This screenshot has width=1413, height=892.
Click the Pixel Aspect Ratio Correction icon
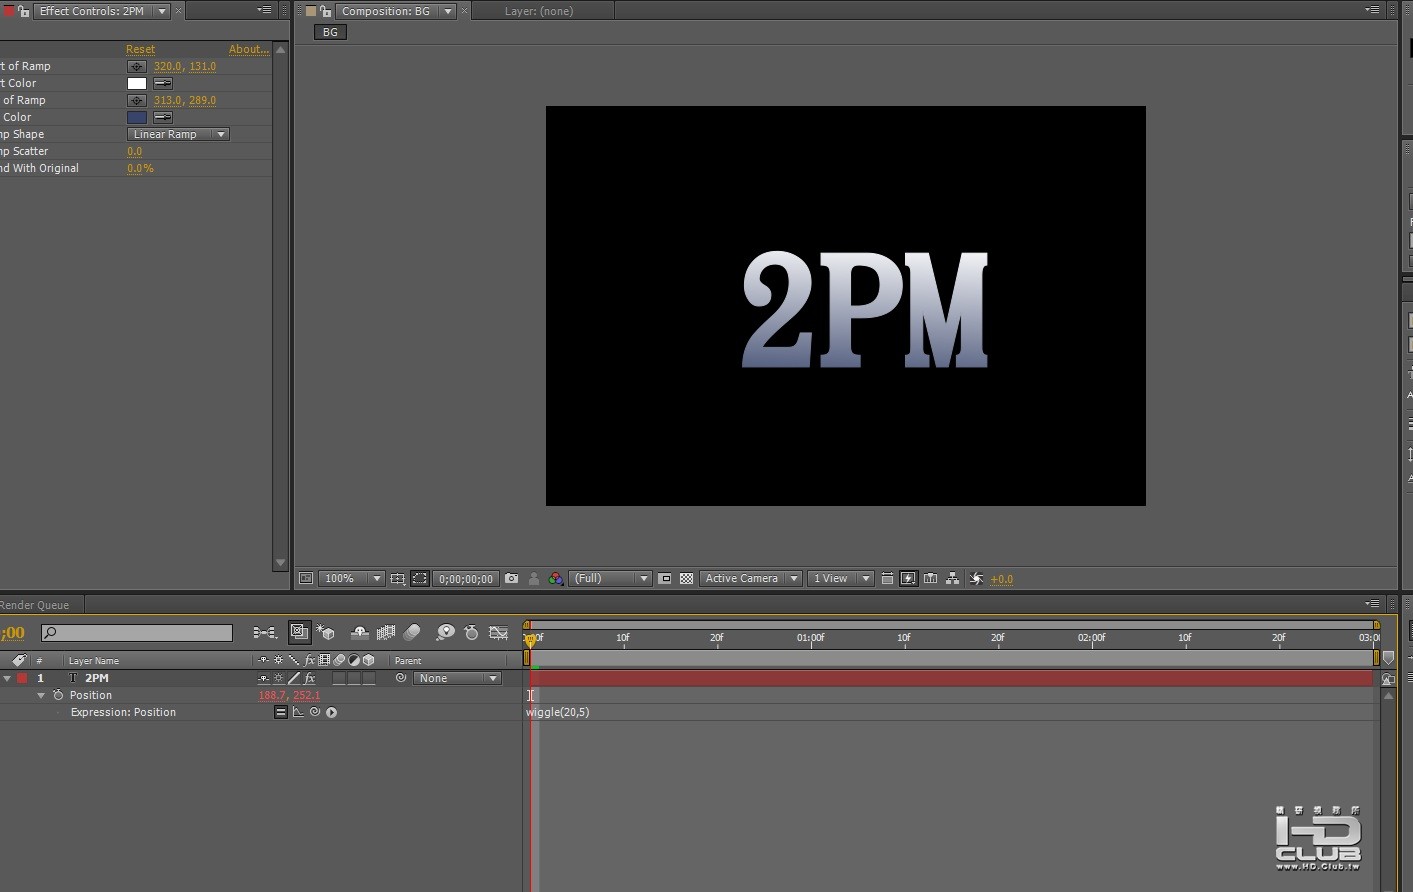pyautogui.click(x=887, y=579)
